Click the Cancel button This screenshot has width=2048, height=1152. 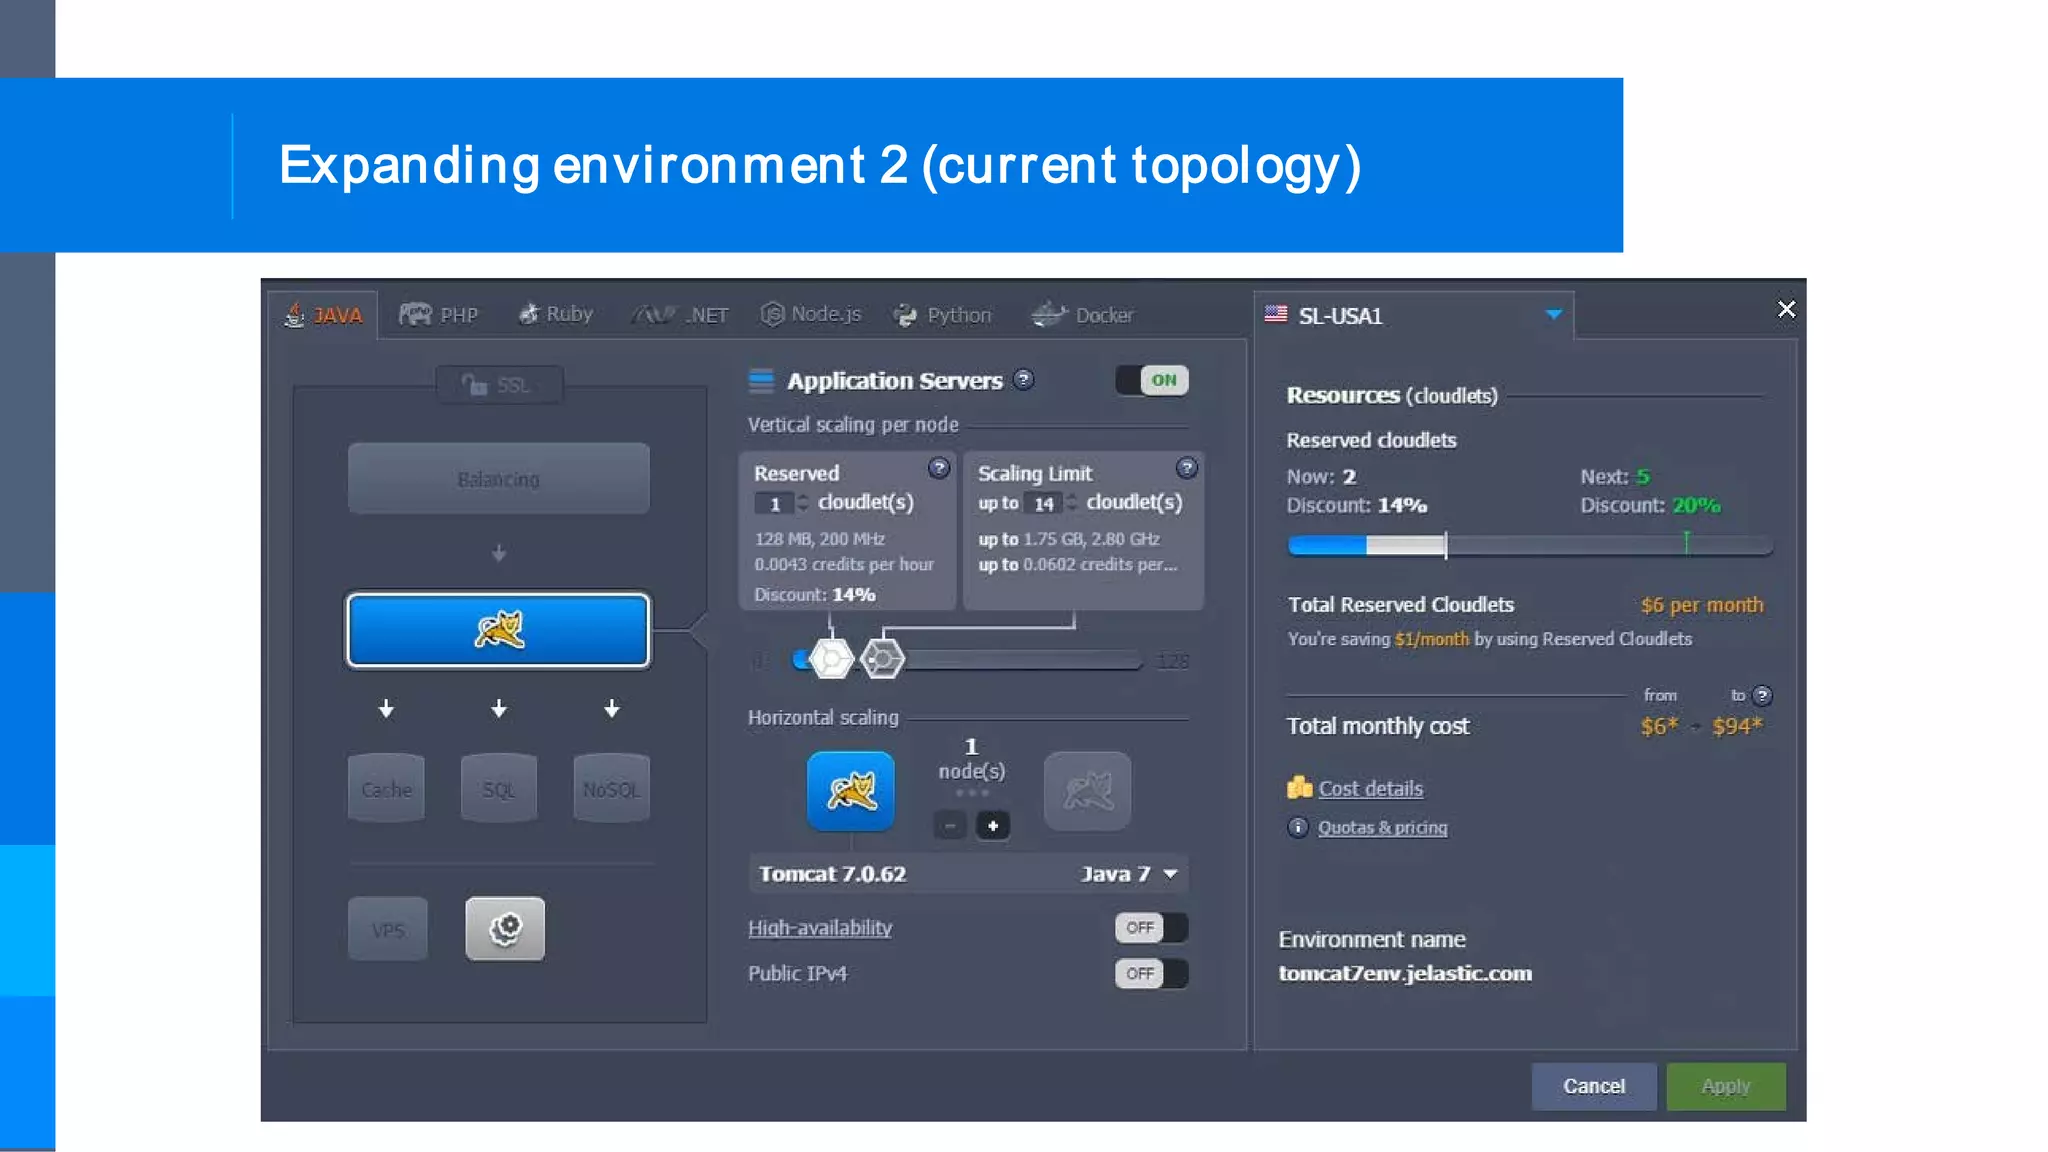[1593, 1086]
